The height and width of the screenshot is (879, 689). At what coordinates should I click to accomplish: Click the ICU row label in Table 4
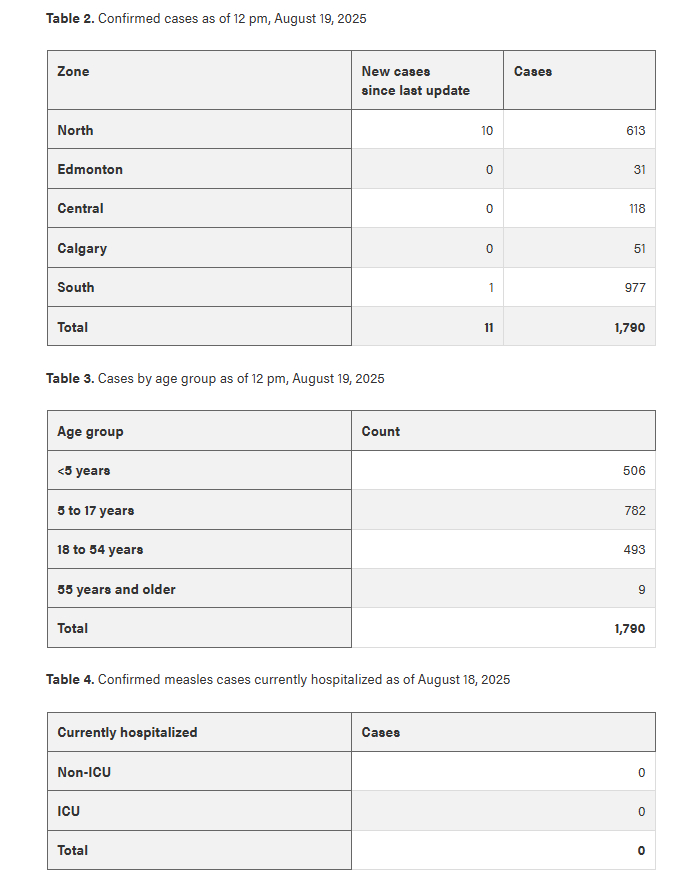[68, 811]
